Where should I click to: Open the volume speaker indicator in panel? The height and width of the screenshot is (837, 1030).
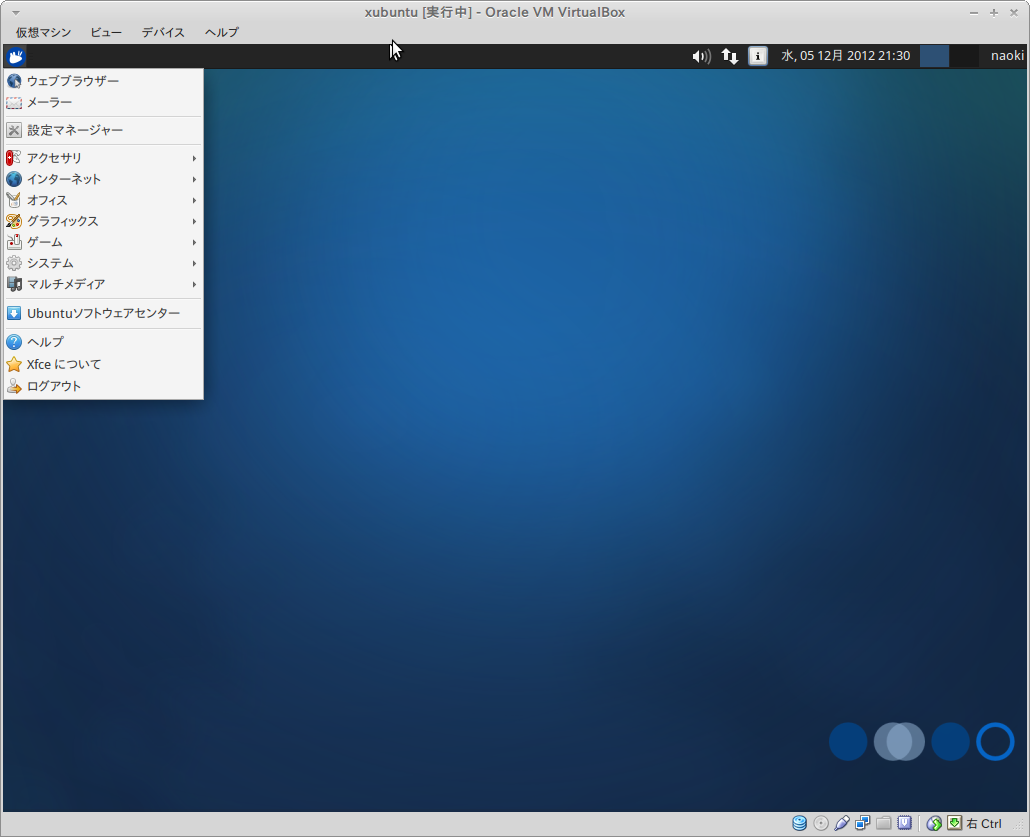(702, 57)
